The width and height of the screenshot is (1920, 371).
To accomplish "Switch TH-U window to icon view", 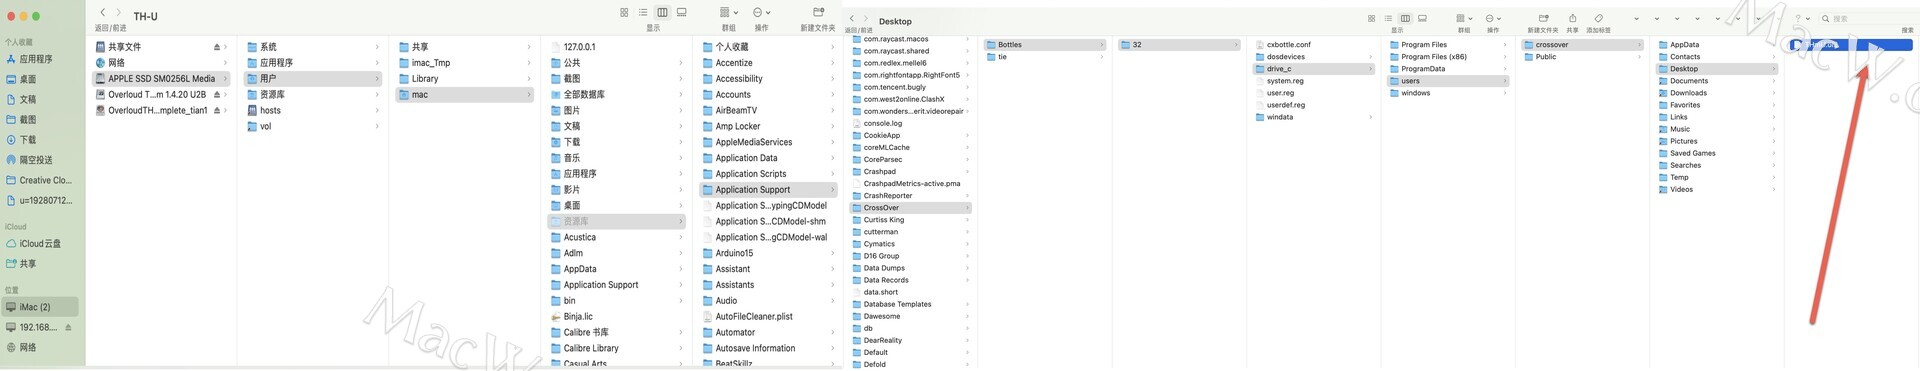I will [x=624, y=12].
